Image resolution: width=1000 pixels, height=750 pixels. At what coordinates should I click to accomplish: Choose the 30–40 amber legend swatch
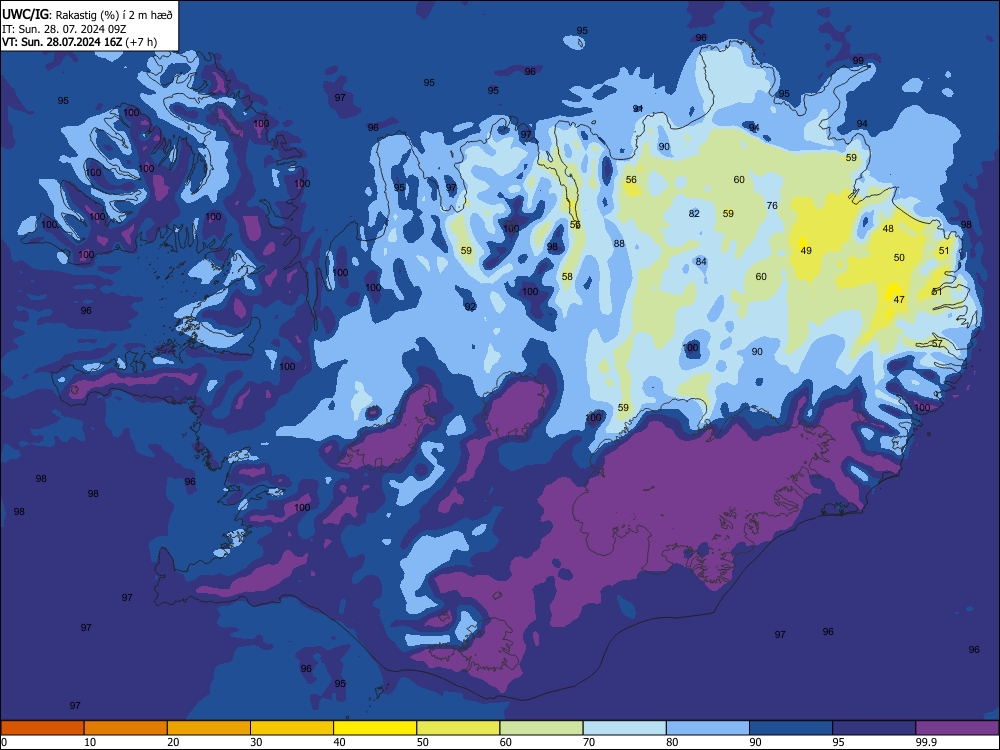tap(292, 728)
